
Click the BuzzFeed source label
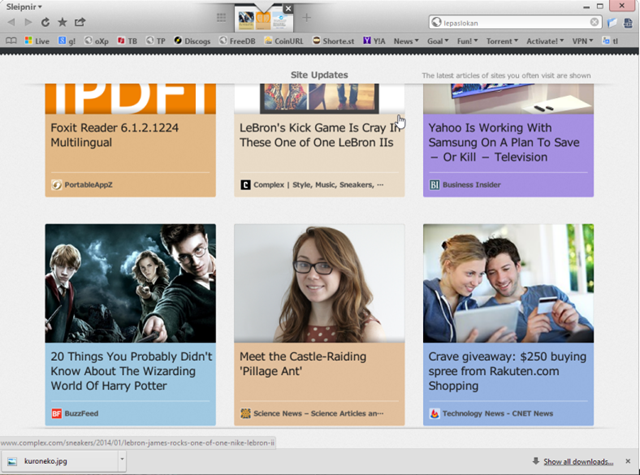click(x=75, y=413)
